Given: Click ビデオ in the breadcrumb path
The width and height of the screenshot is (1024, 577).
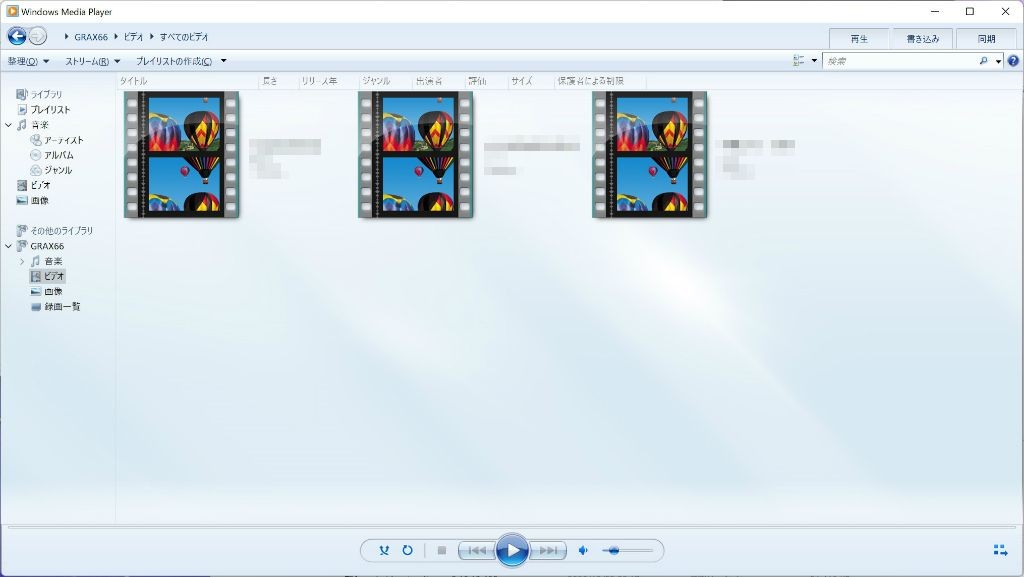Looking at the screenshot, I should point(133,37).
